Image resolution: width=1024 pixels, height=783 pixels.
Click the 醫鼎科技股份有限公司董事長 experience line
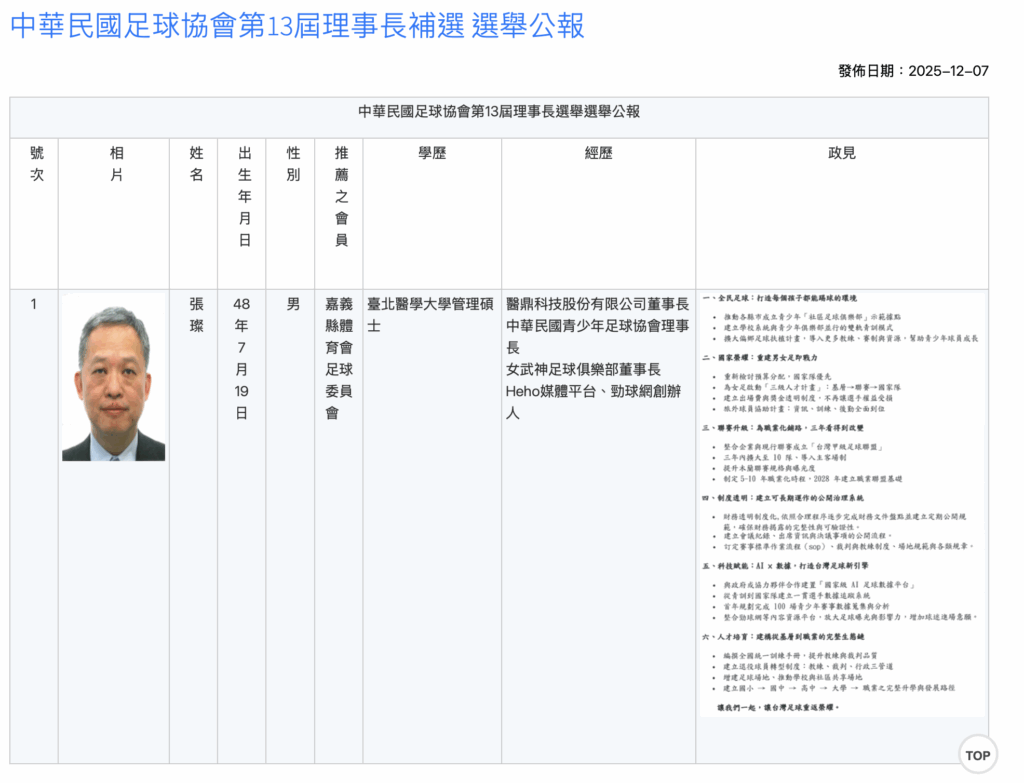pos(598,304)
